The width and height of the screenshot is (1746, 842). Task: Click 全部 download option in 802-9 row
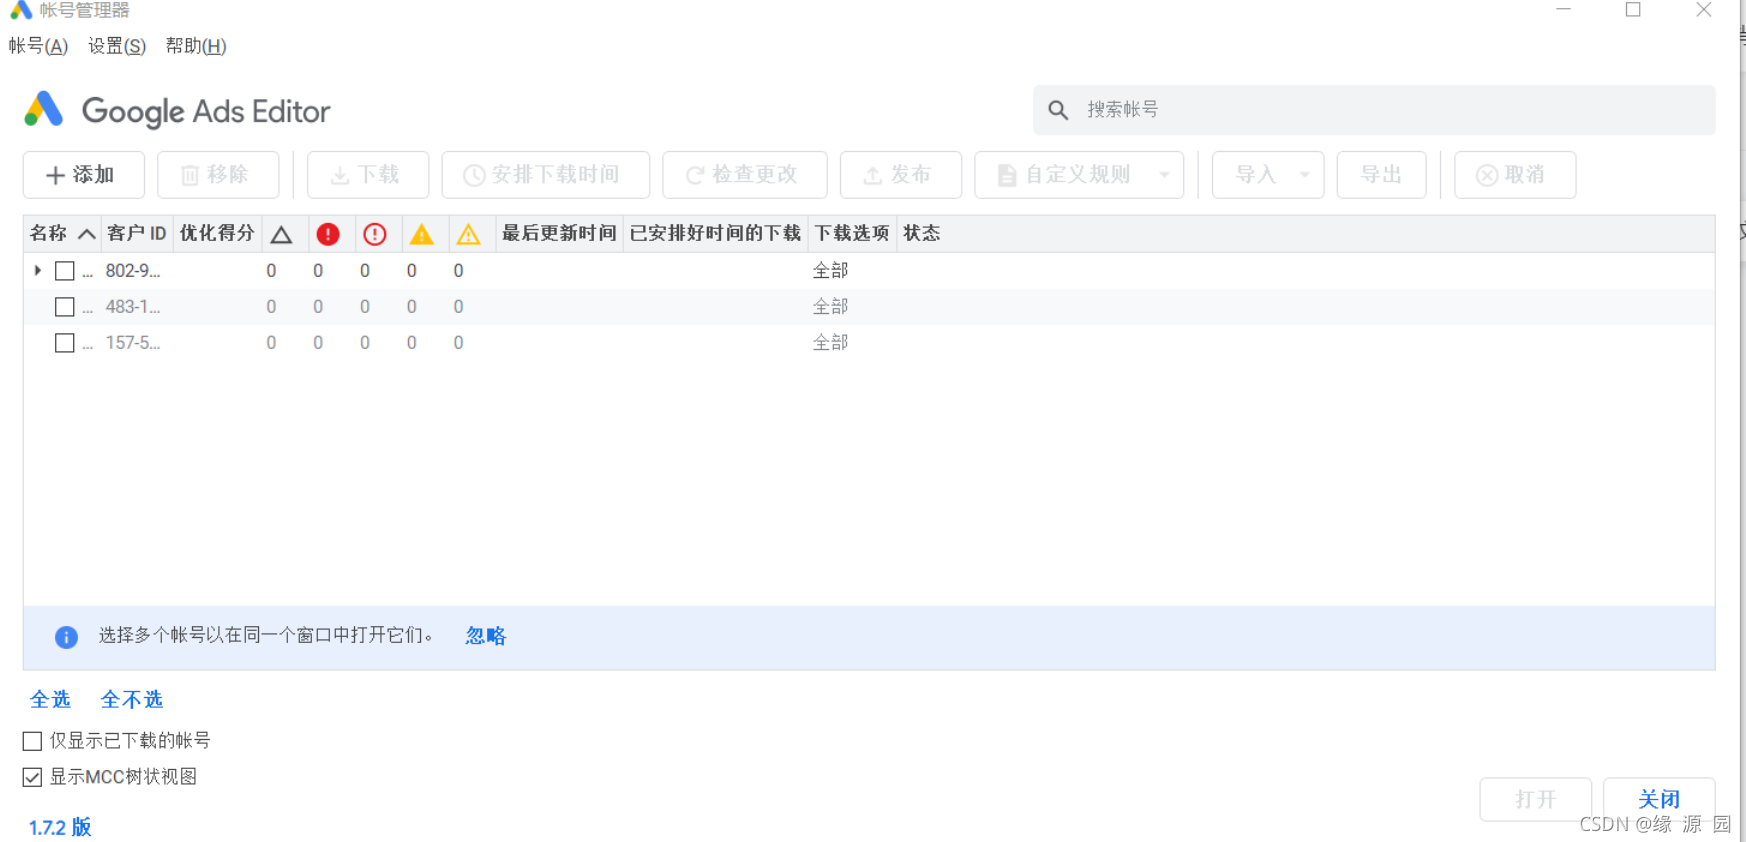pos(830,271)
